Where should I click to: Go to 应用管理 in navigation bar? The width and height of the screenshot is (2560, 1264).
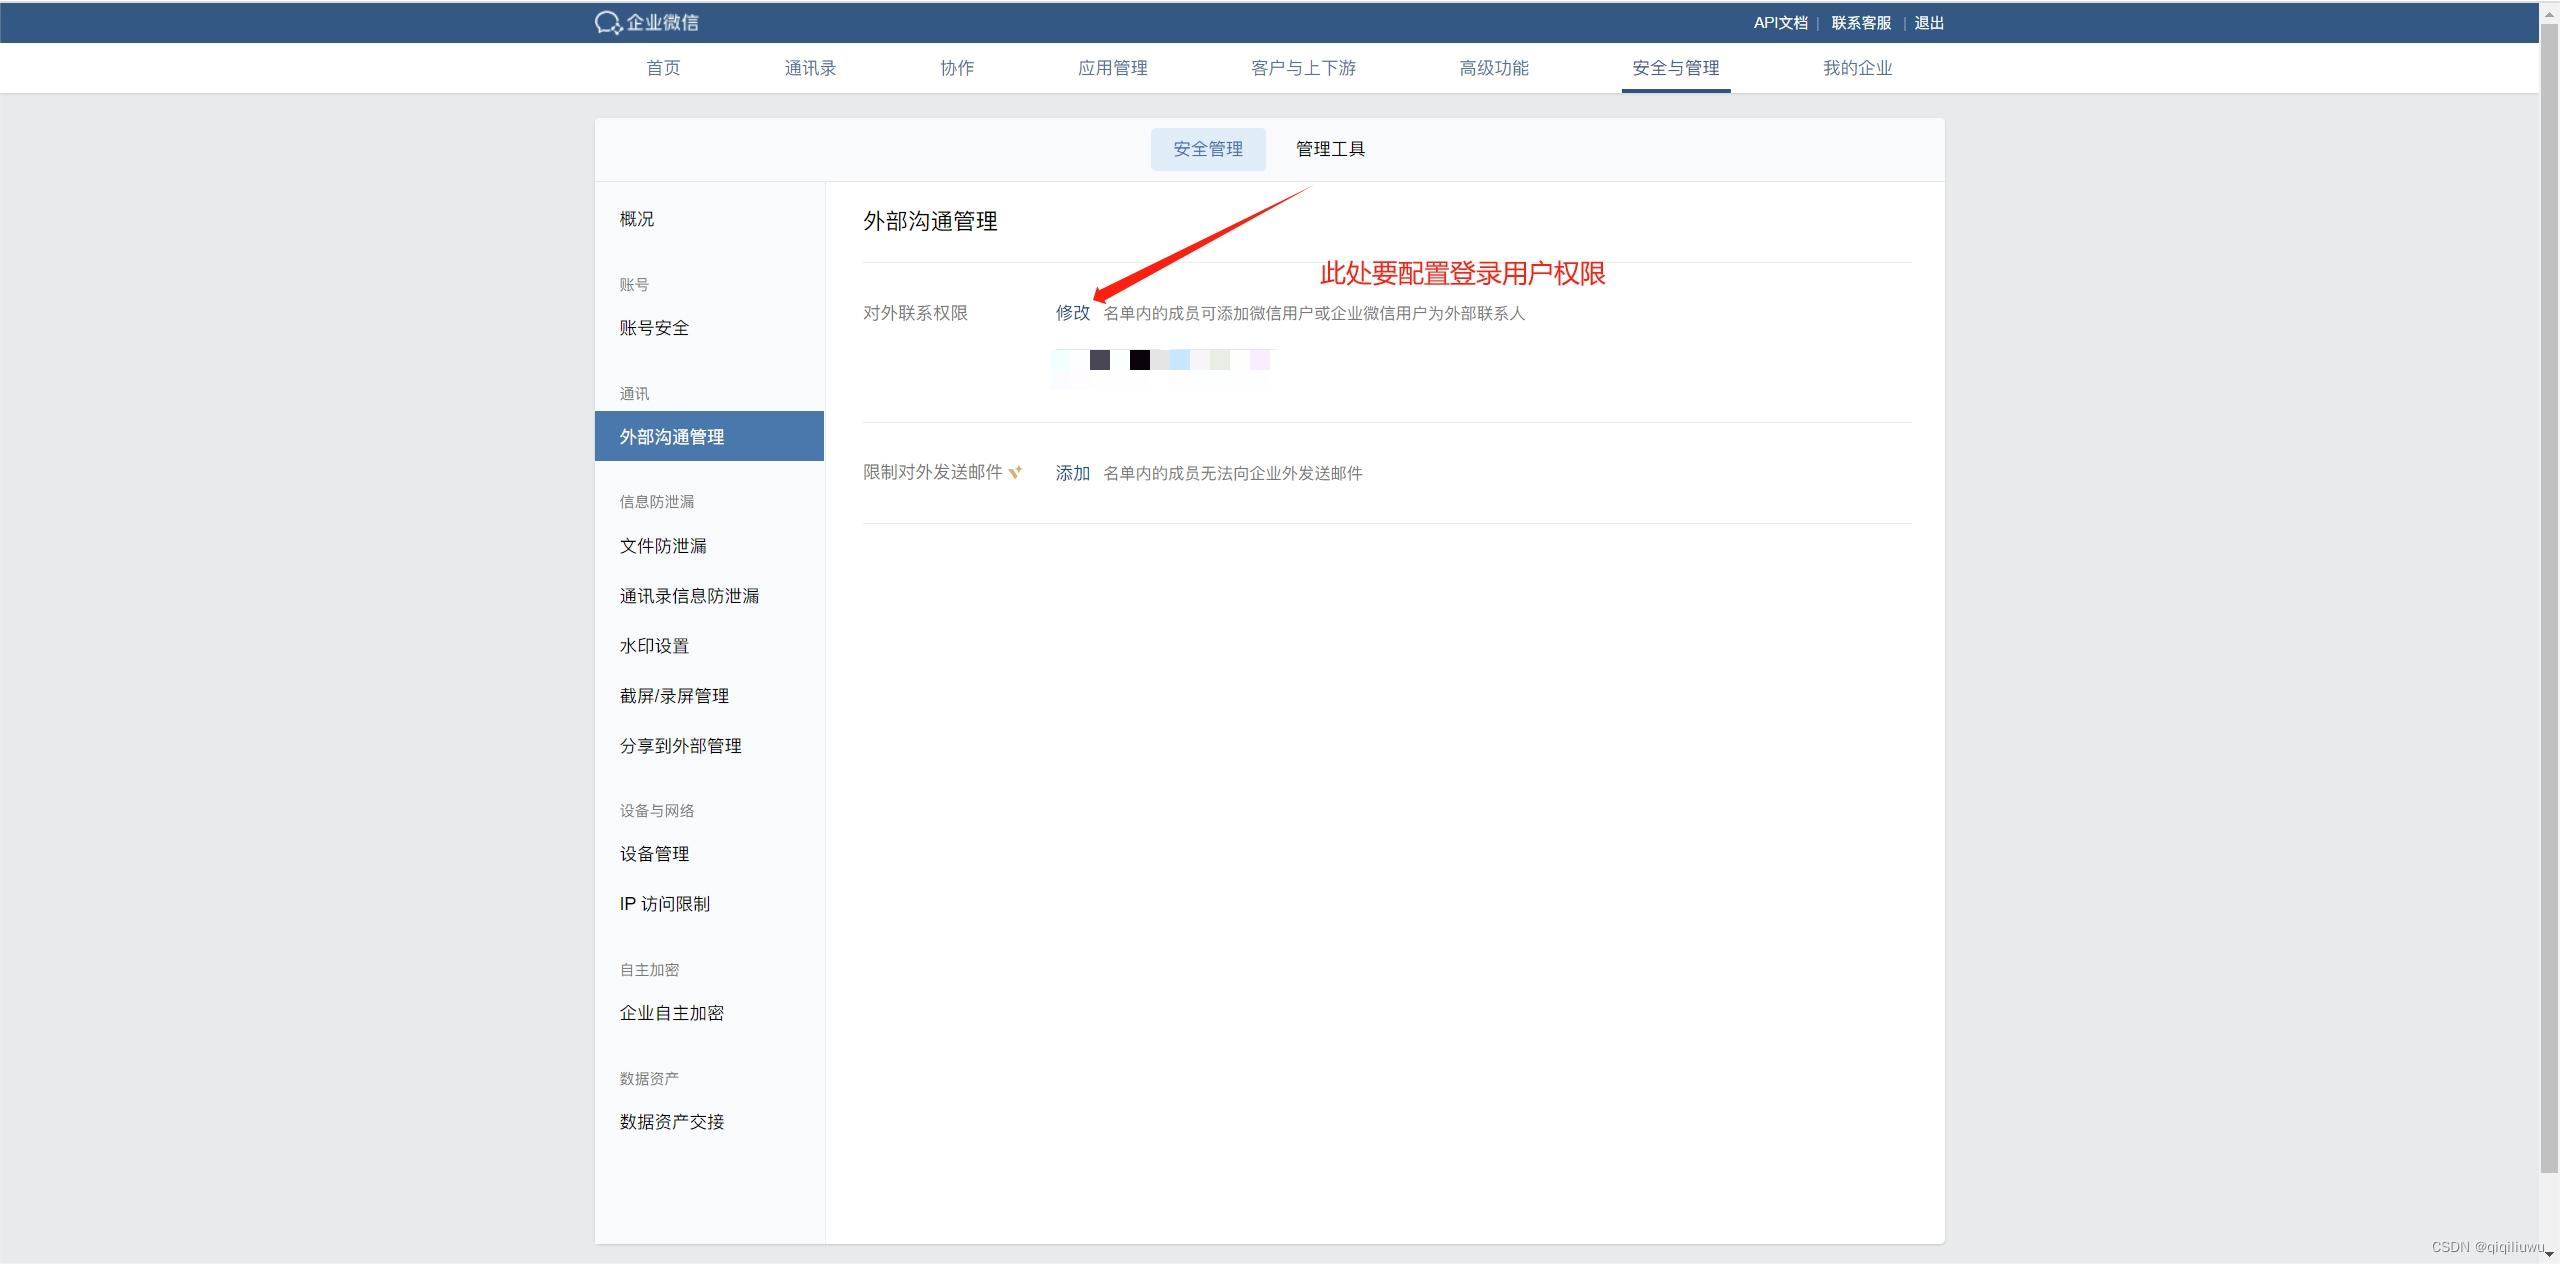(1112, 68)
